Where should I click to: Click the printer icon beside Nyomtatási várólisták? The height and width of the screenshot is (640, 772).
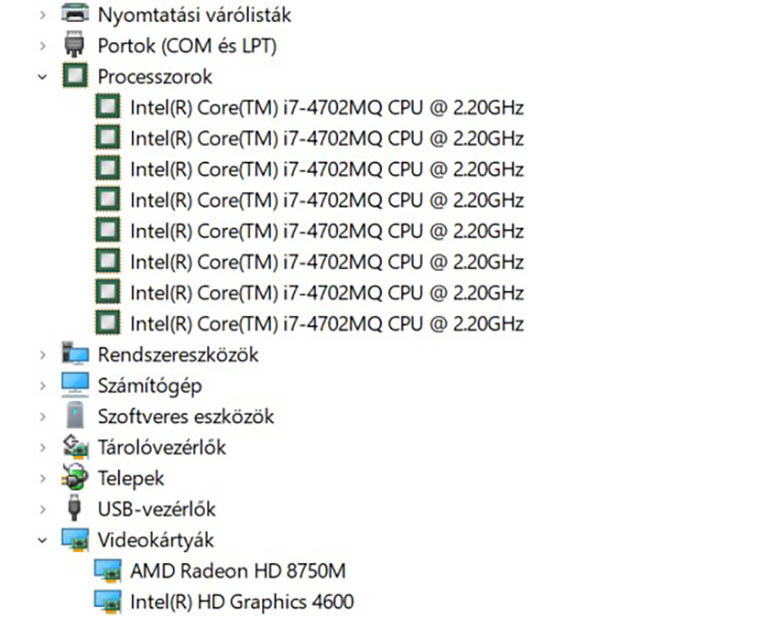coord(75,13)
